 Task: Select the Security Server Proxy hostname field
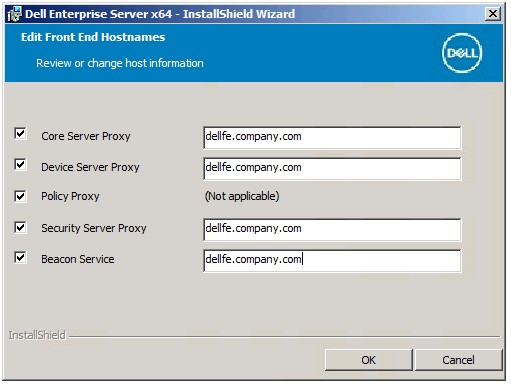(332, 230)
